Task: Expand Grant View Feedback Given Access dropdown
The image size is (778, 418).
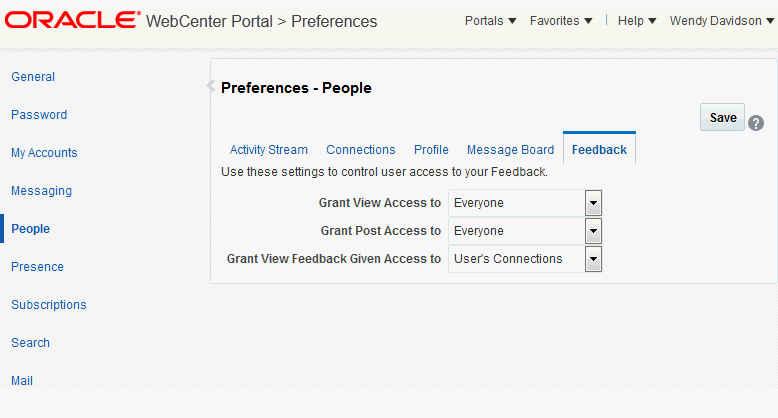Action: (x=593, y=259)
